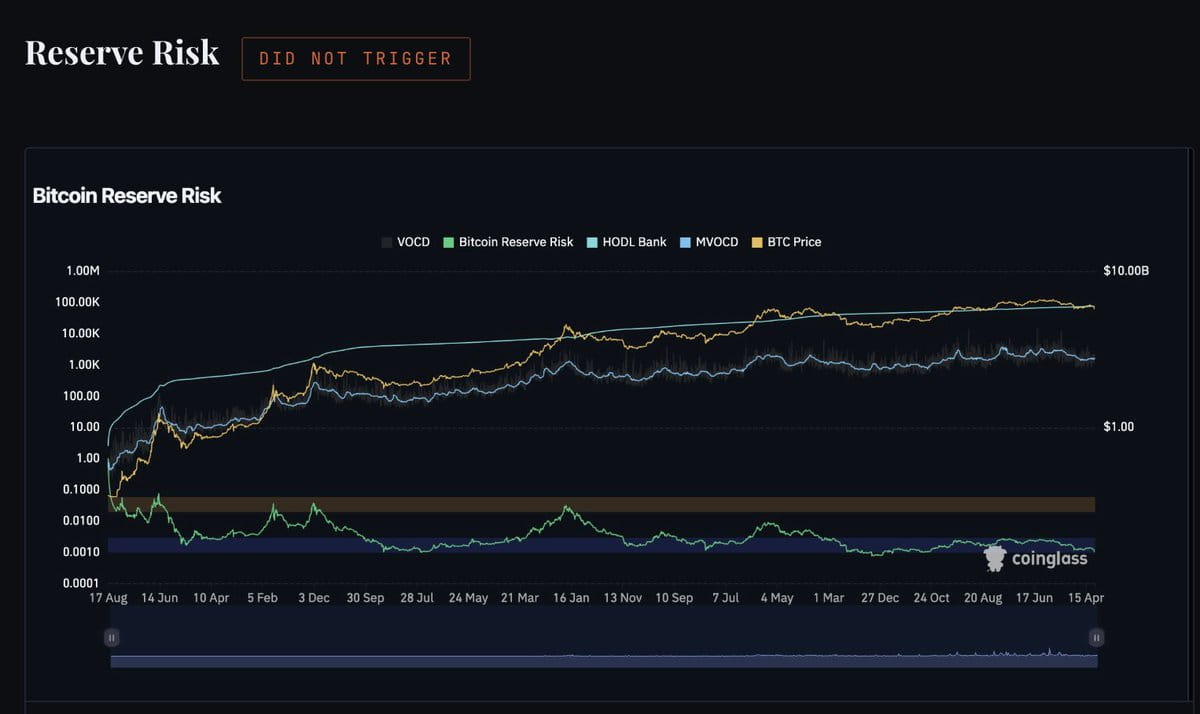Click the right zoom range handle

[1097, 637]
